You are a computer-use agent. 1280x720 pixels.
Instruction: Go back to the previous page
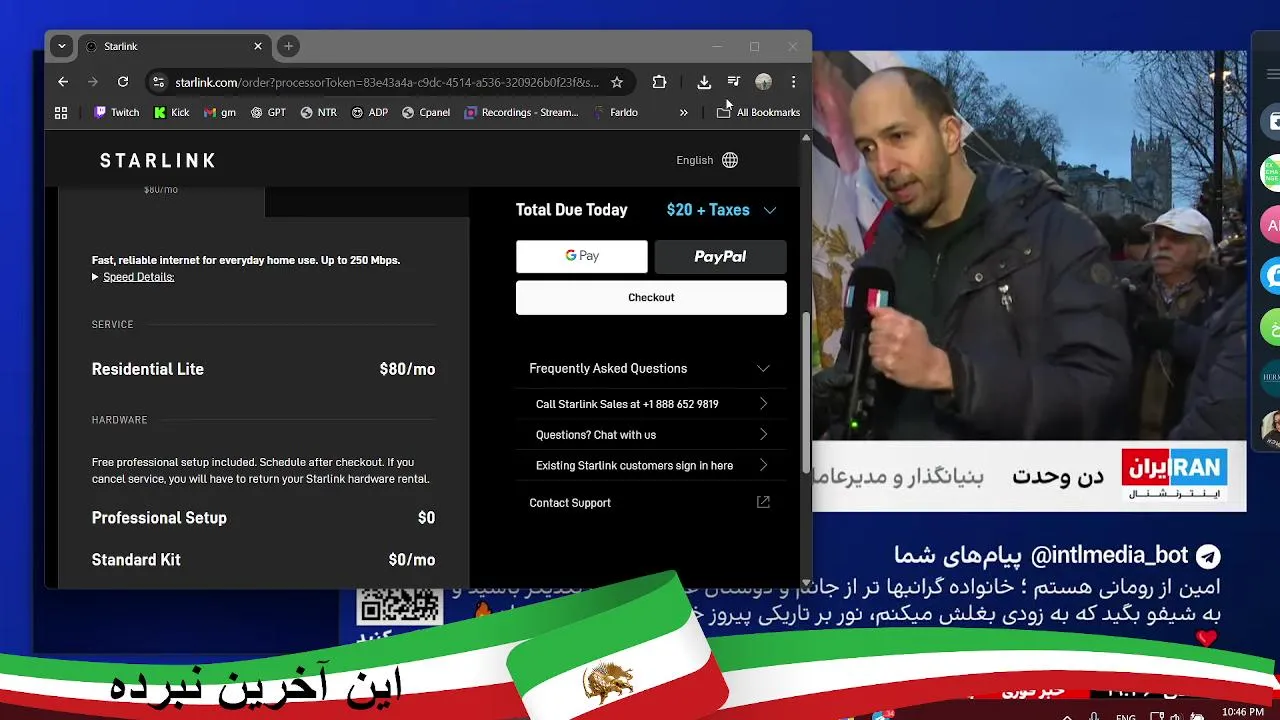tap(63, 82)
